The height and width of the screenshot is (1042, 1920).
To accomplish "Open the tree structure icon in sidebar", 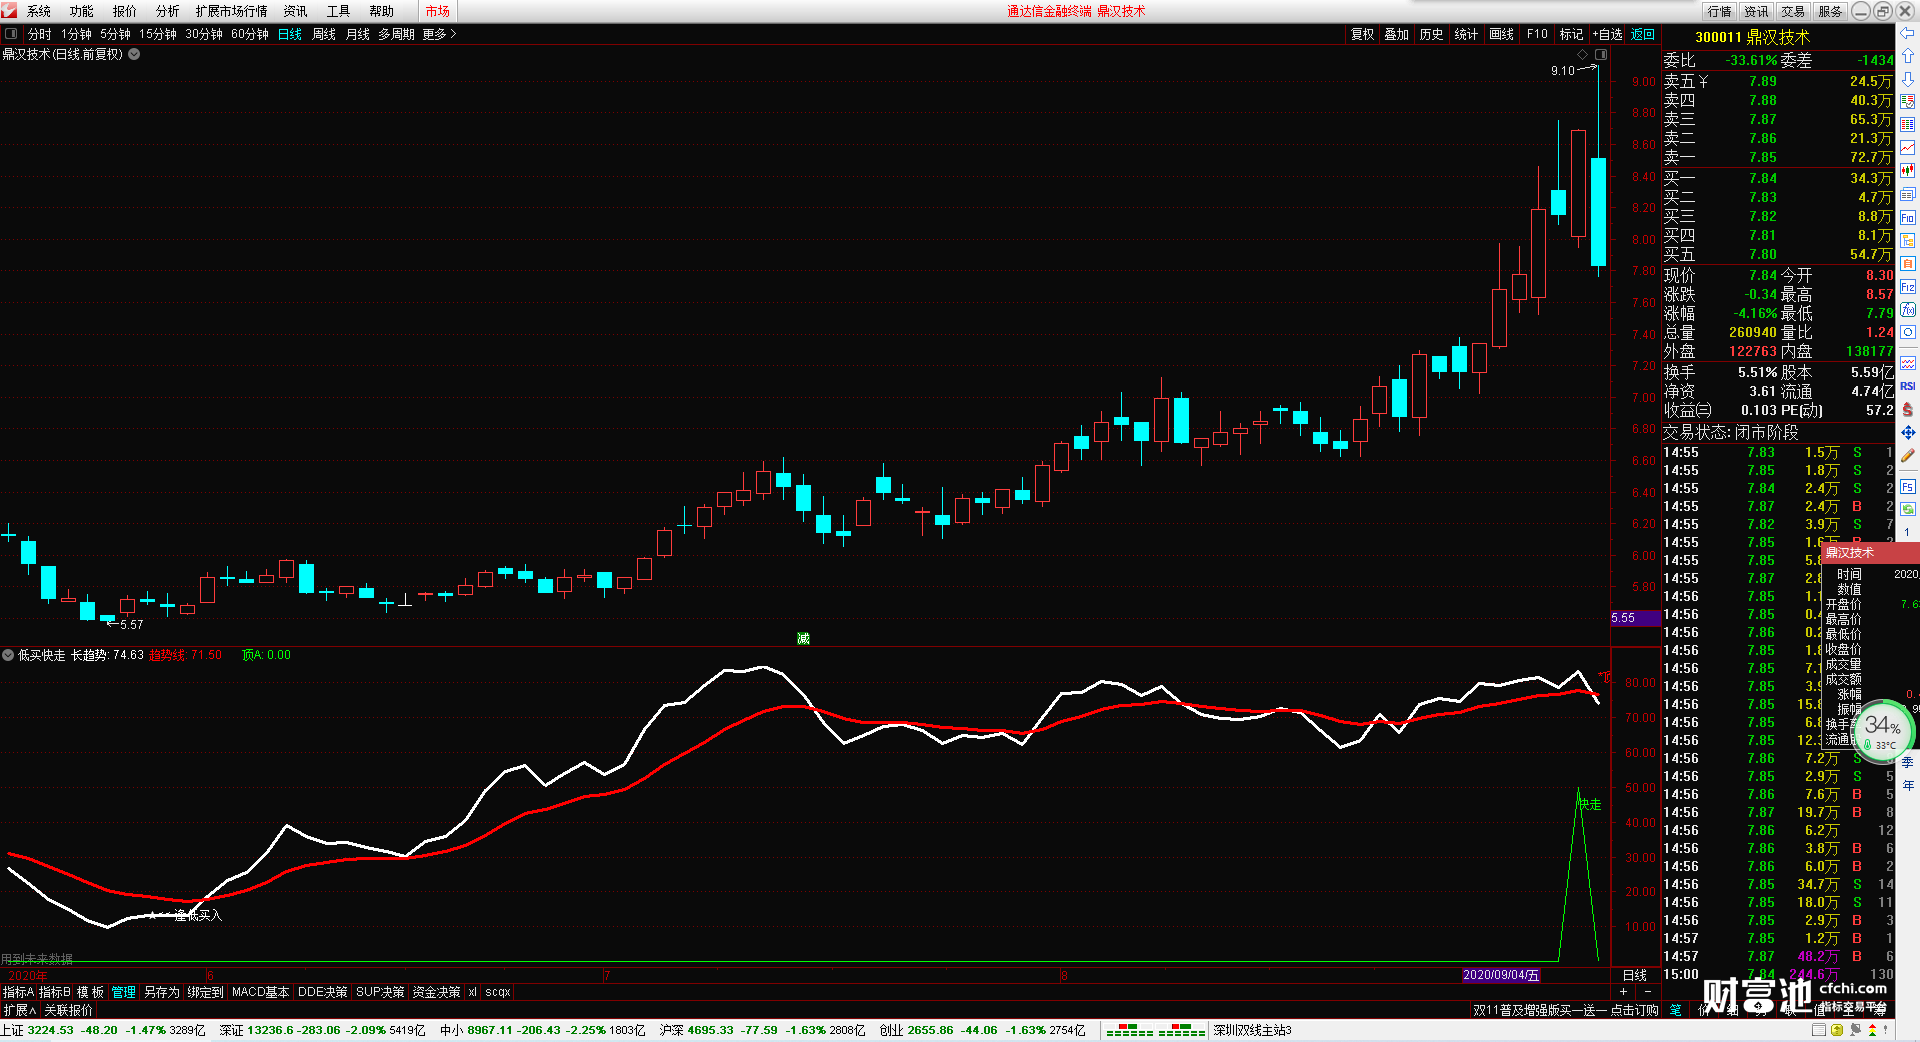I will pyautogui.click(x=1908, y=241).
